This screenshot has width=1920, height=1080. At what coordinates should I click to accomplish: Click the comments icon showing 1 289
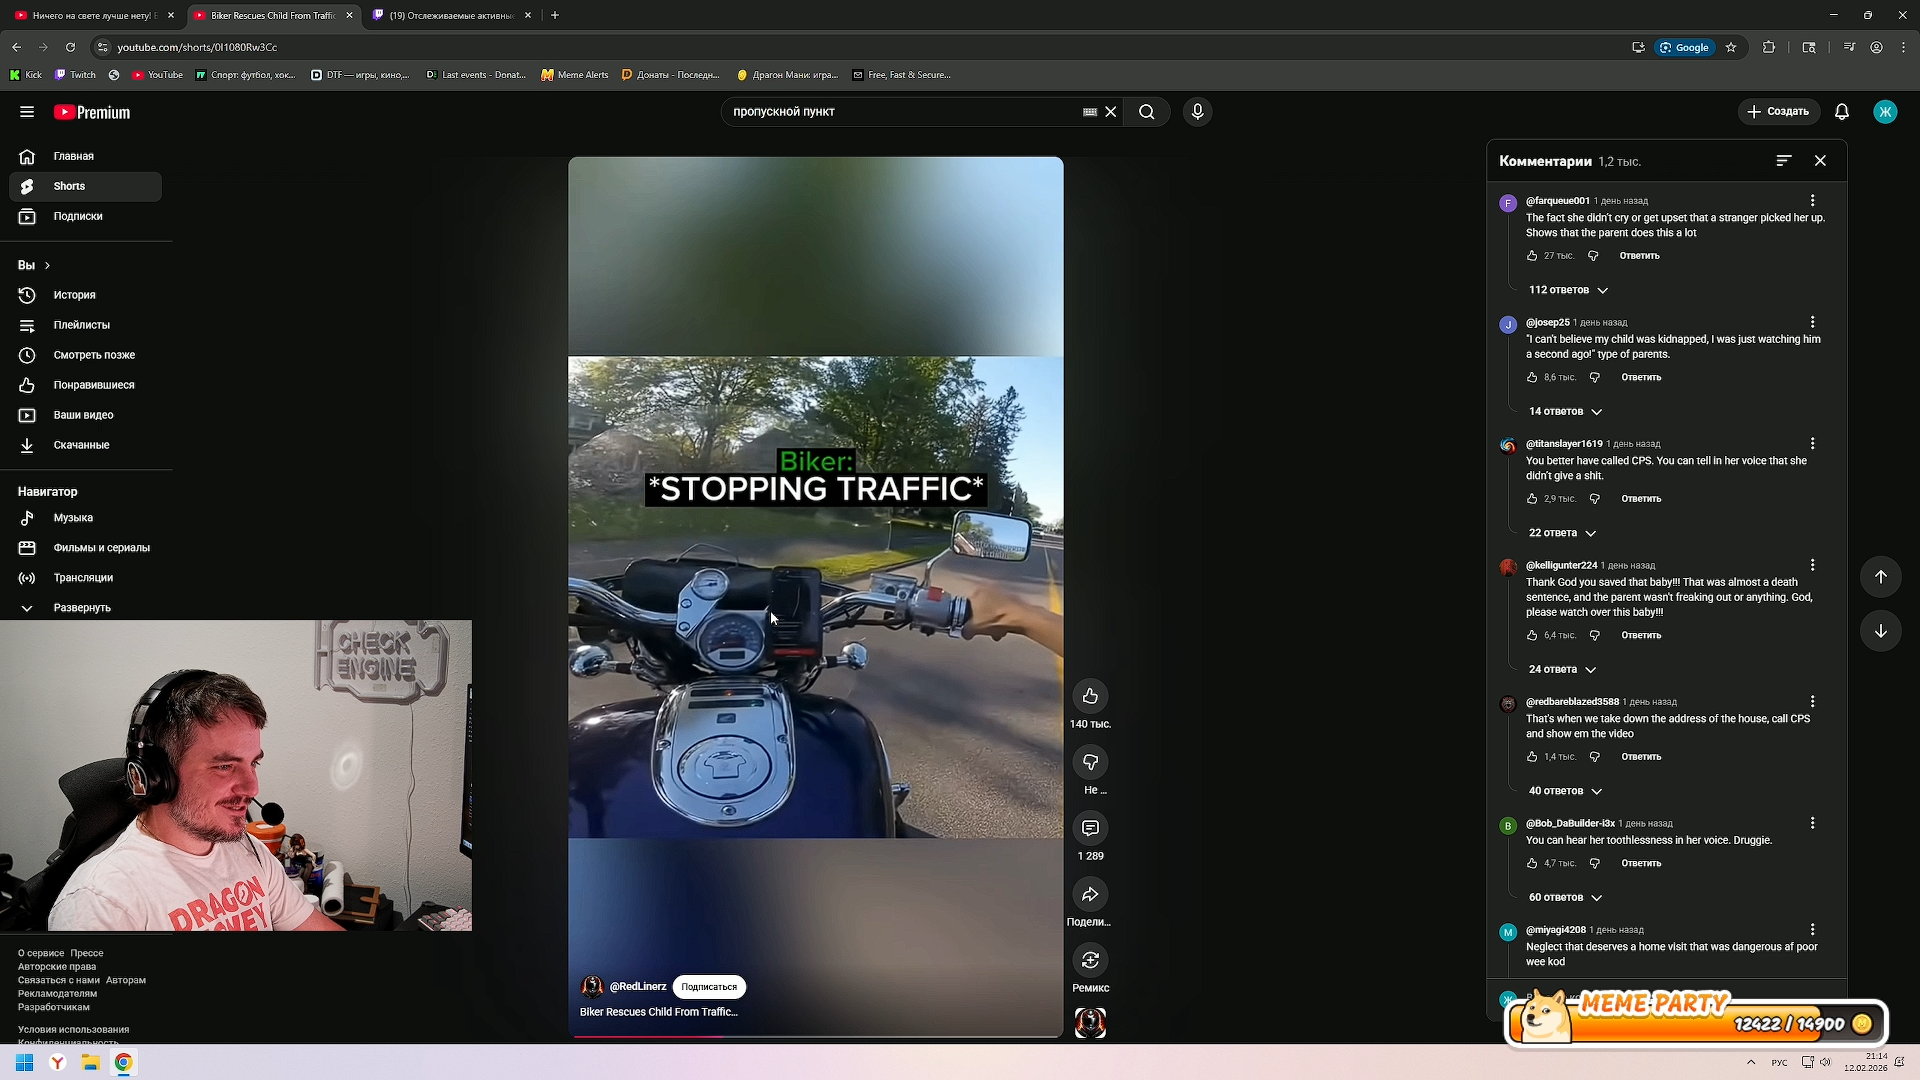coord(1090,828)
